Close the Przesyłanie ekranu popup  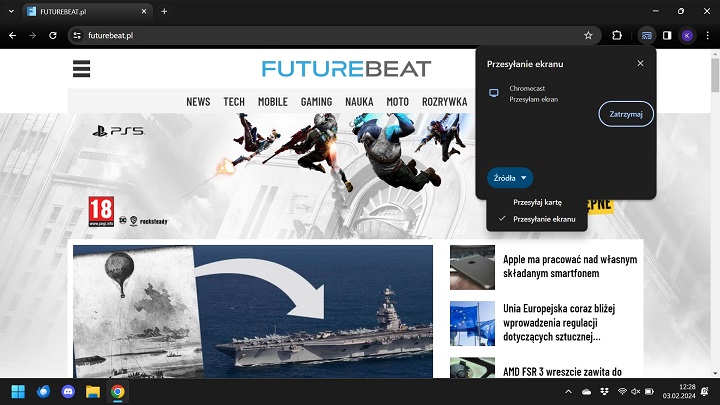(640, 63)
